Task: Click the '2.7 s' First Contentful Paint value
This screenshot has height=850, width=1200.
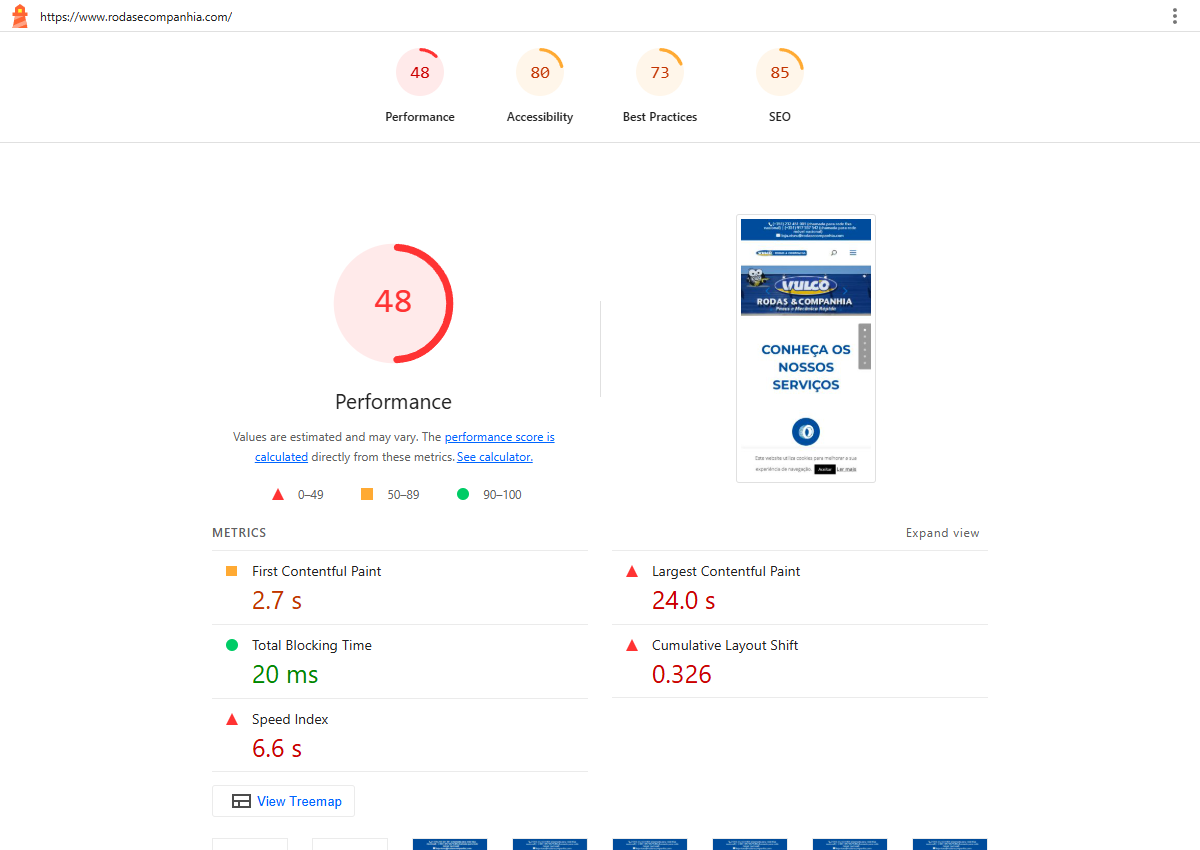Action: point(277,600)
